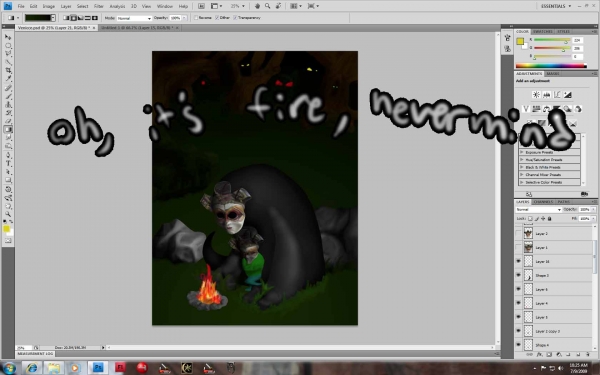Show hidden Layer 2 visibility box
600x375 pixels.
point(518,233)
